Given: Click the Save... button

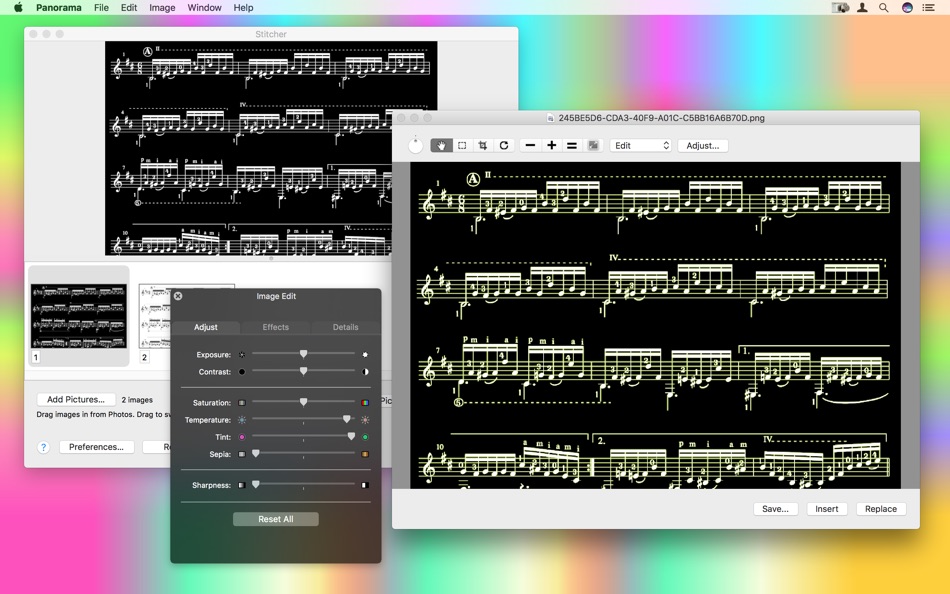Looking at the screenshot, I should pyautogui.click(x=776, y=509).
